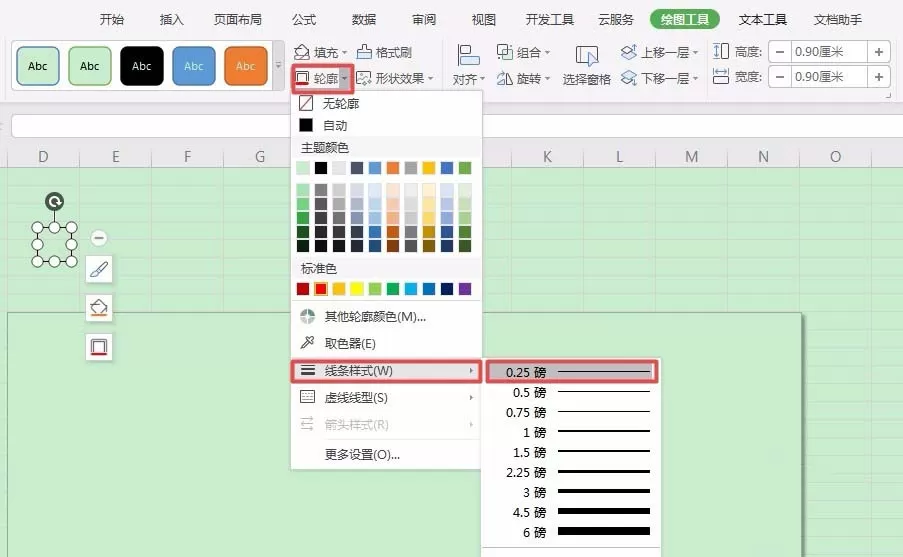
Task: Choose 6 磅 line weight
Action: [572, 532]
